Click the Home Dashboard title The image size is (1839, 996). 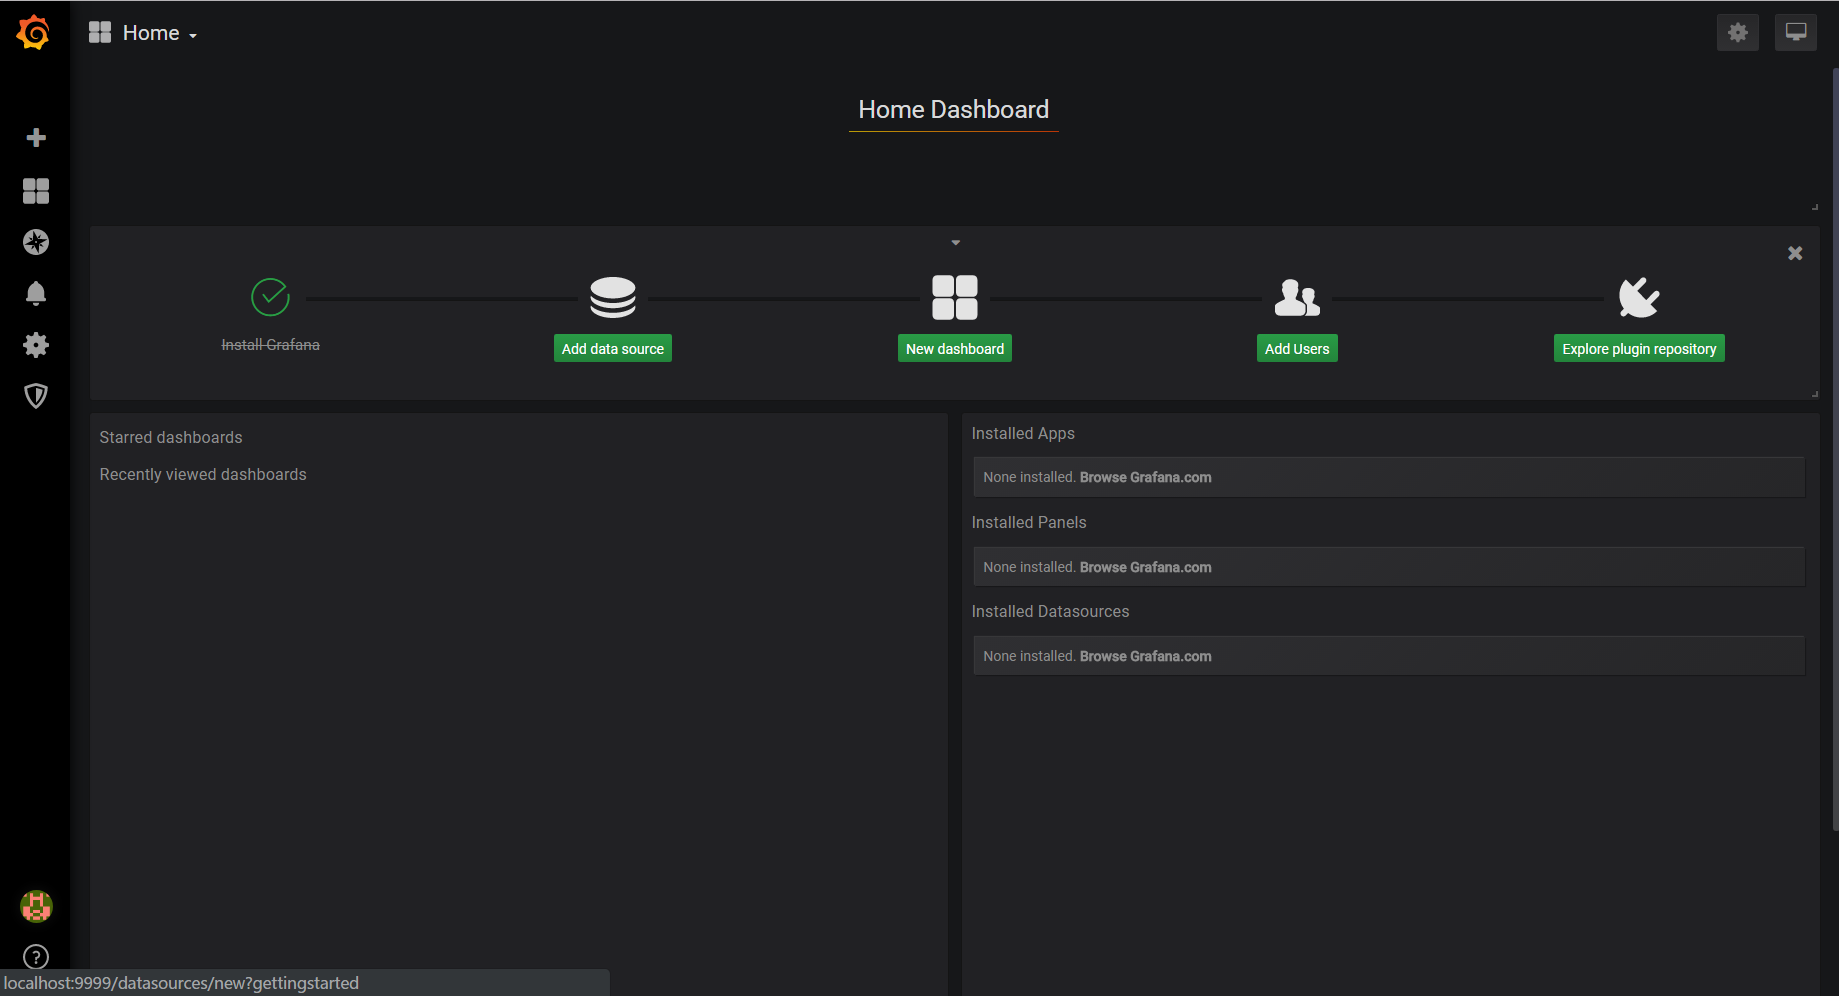[x=954, y=109]
